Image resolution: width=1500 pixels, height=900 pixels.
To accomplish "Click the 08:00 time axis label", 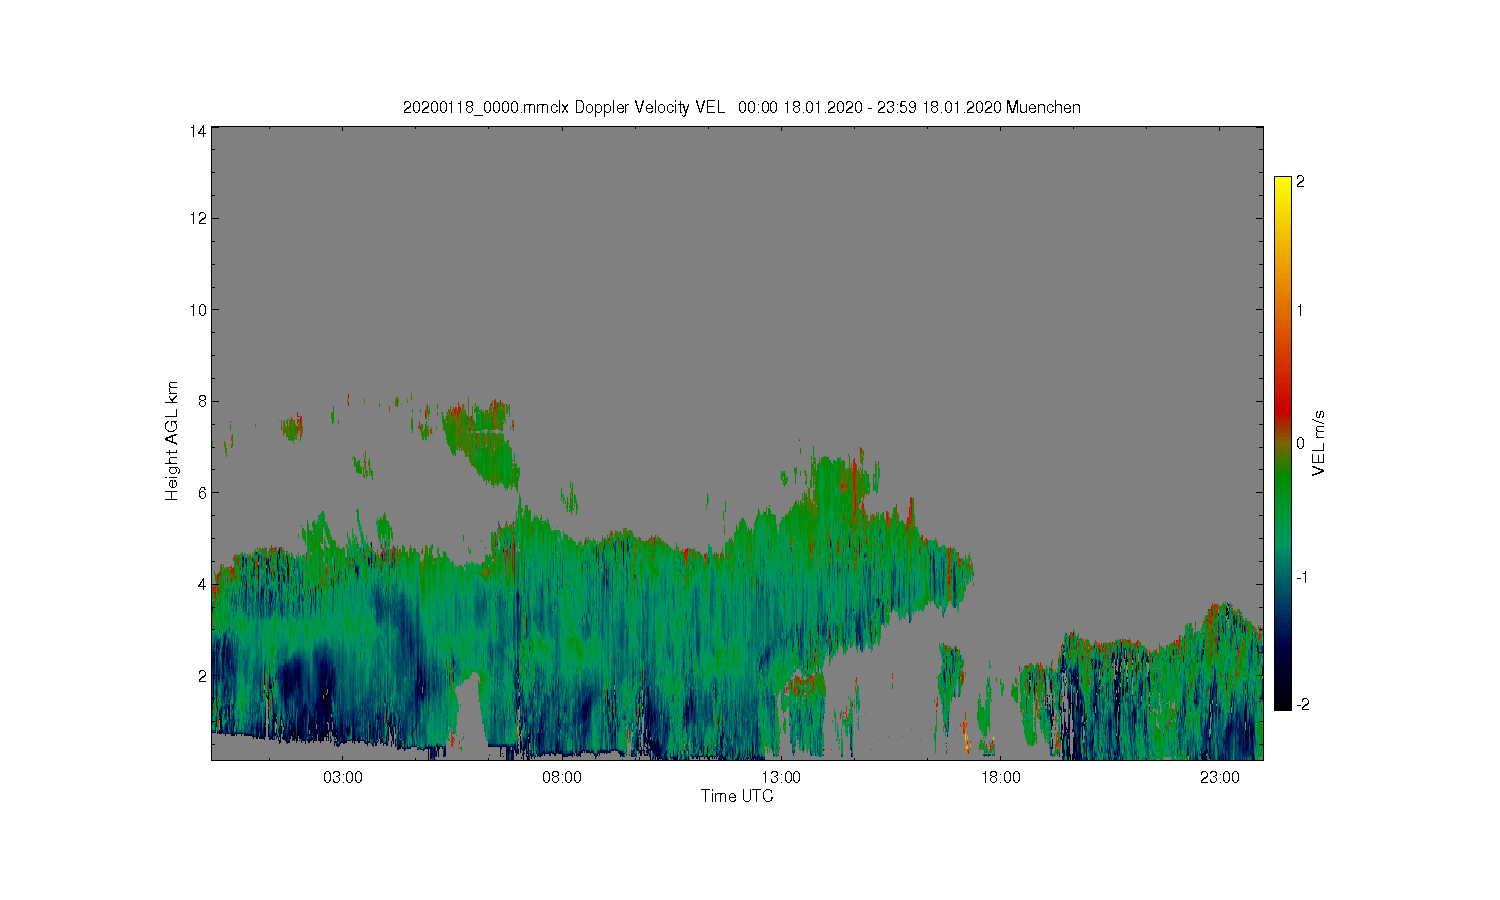I will (x=562, y=778).
